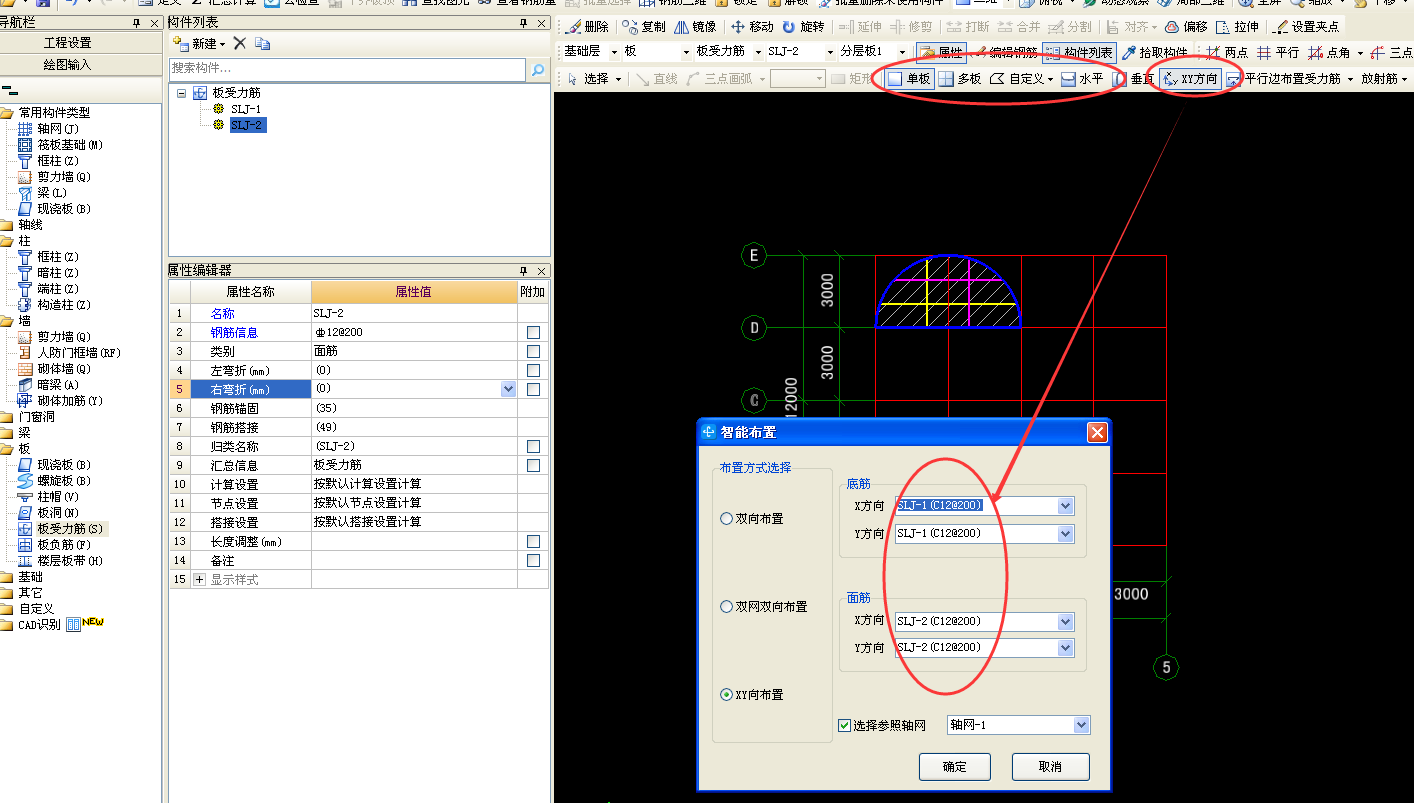Click the 搜索构件 search input field

coord(347,69)
